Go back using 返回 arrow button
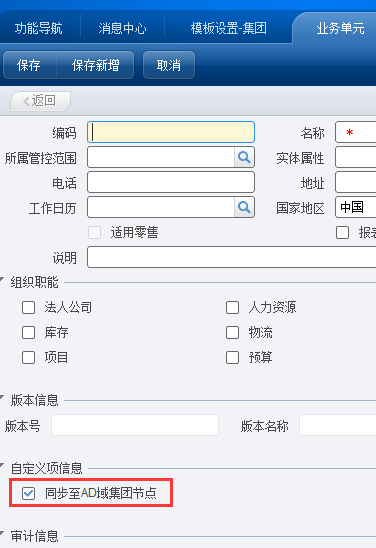This screenshot has width=376, height=548. point(41,101)
